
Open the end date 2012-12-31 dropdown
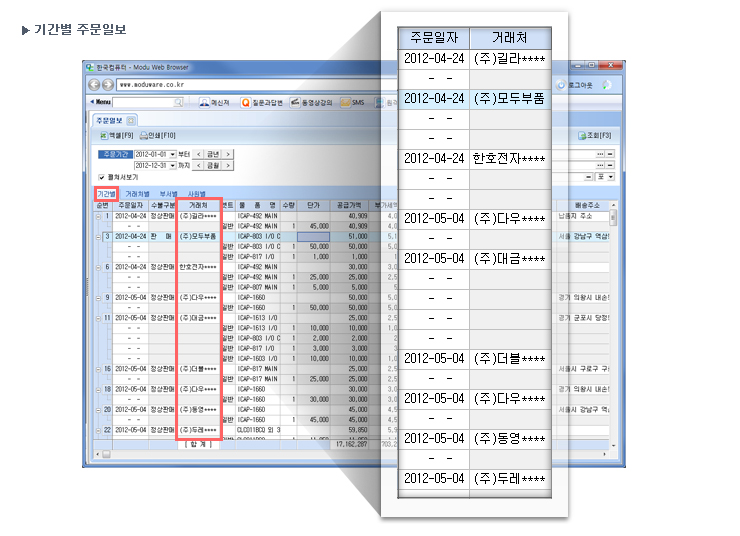pyautogui.click(x=173, y=164)
